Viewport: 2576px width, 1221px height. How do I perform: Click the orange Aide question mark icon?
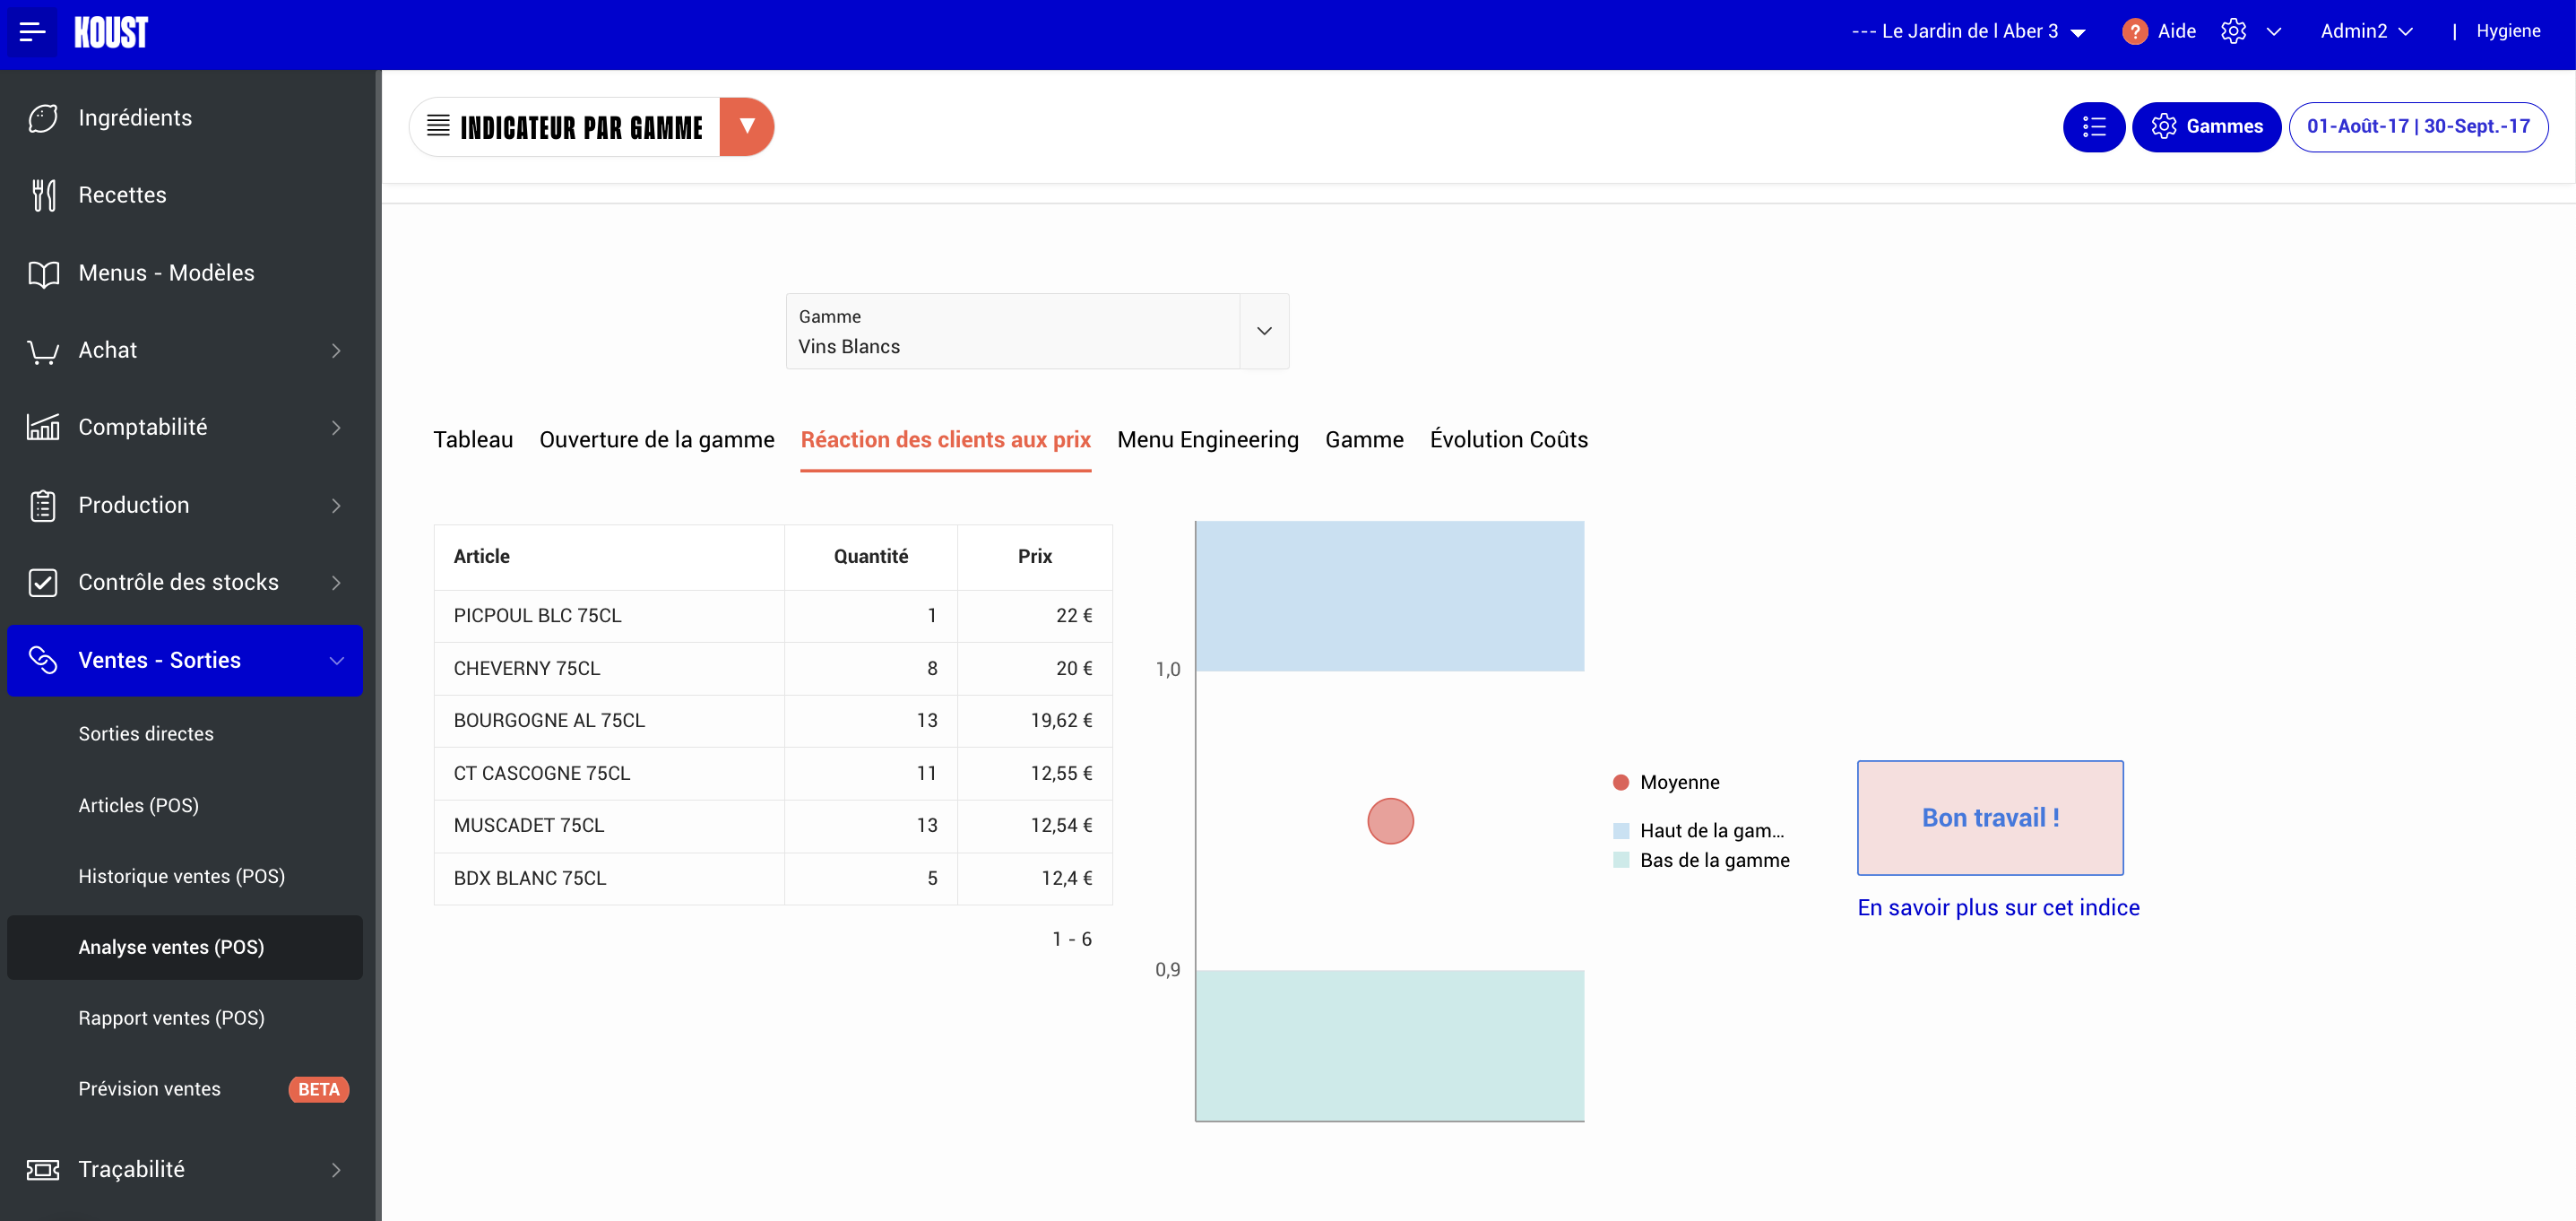pyautogui.click(x=2134, y=31)
